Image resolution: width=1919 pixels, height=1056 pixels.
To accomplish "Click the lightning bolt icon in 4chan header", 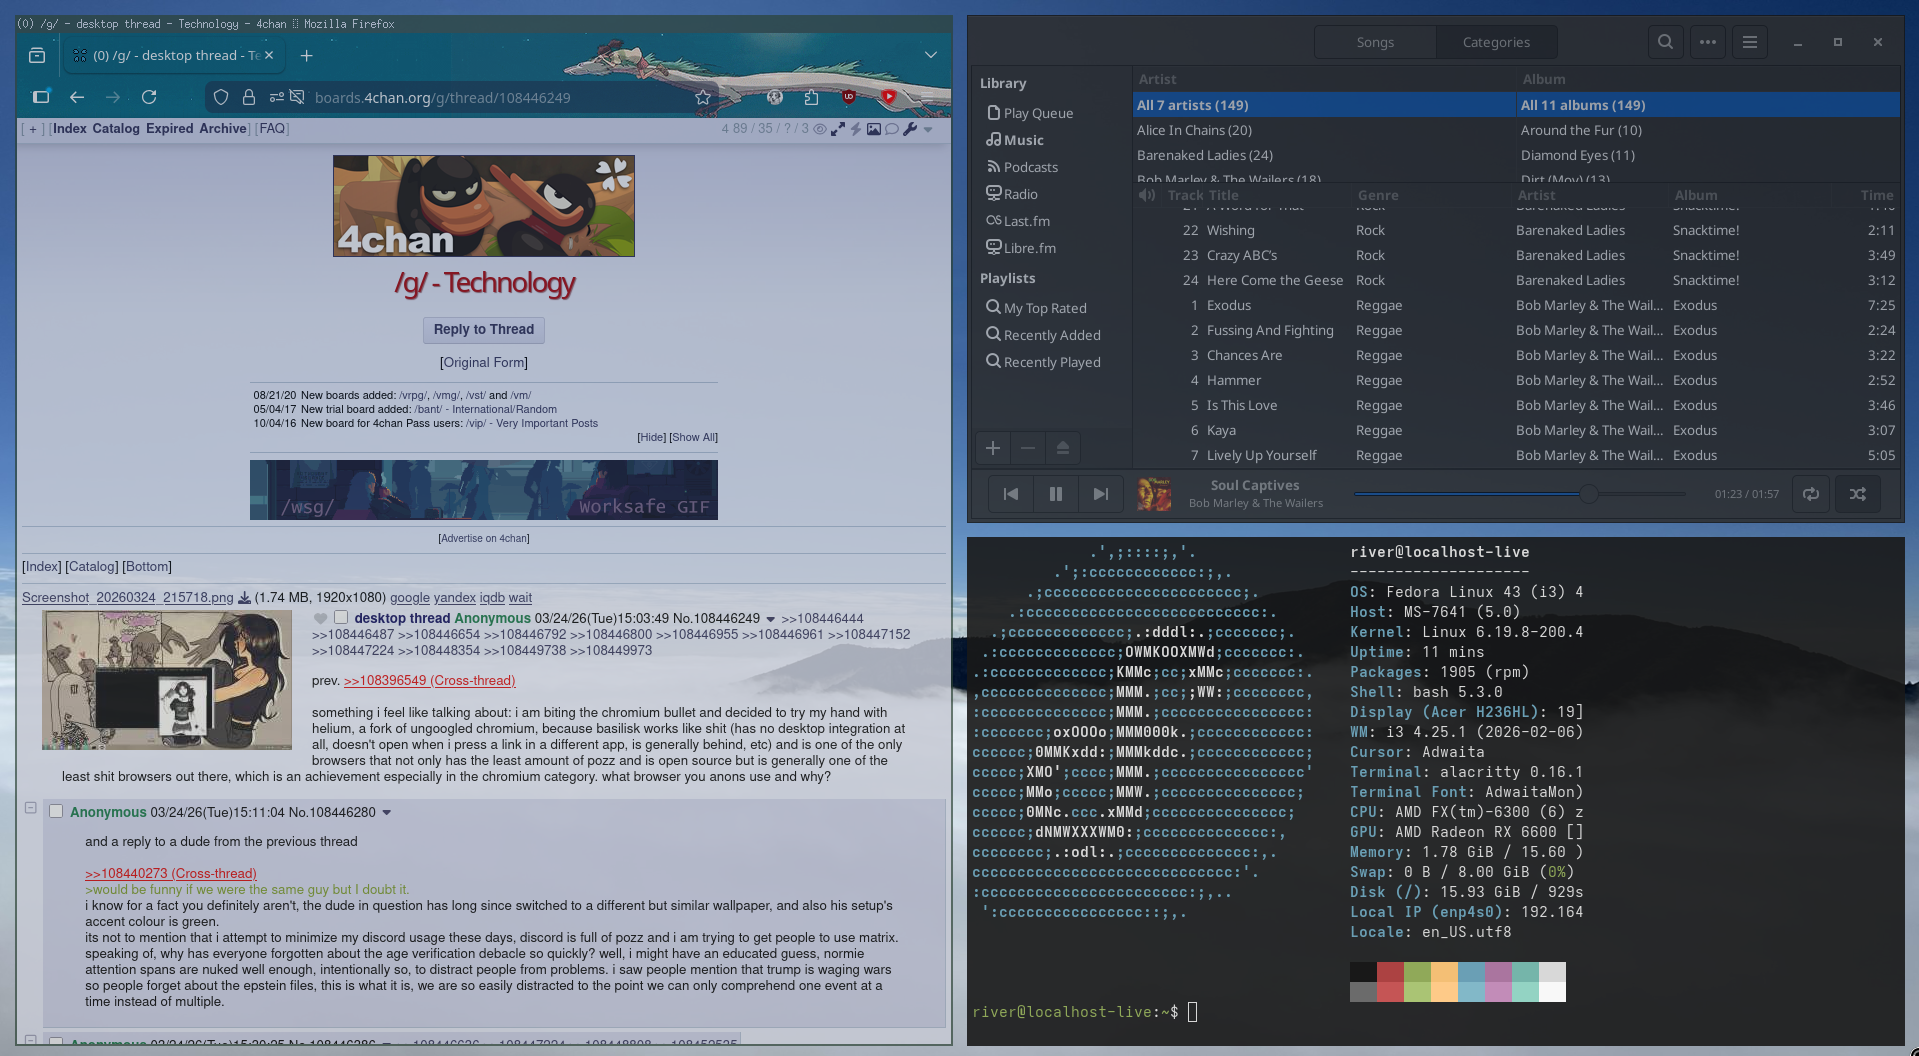I will (x=856, y=129).
